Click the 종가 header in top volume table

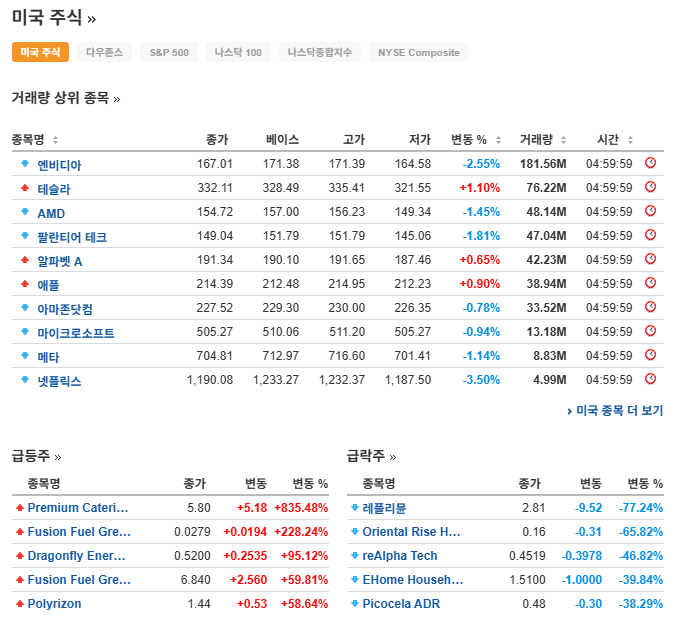[217, 139]
